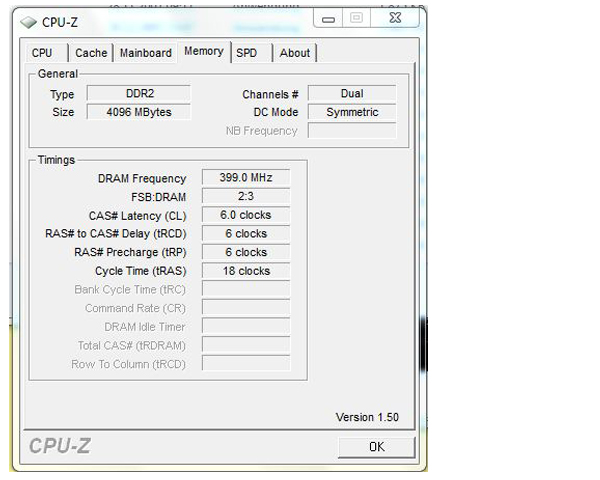This screenshot has width=600, height=480.
Task: Click the DC Mode label
Action: tap(276, 112)
